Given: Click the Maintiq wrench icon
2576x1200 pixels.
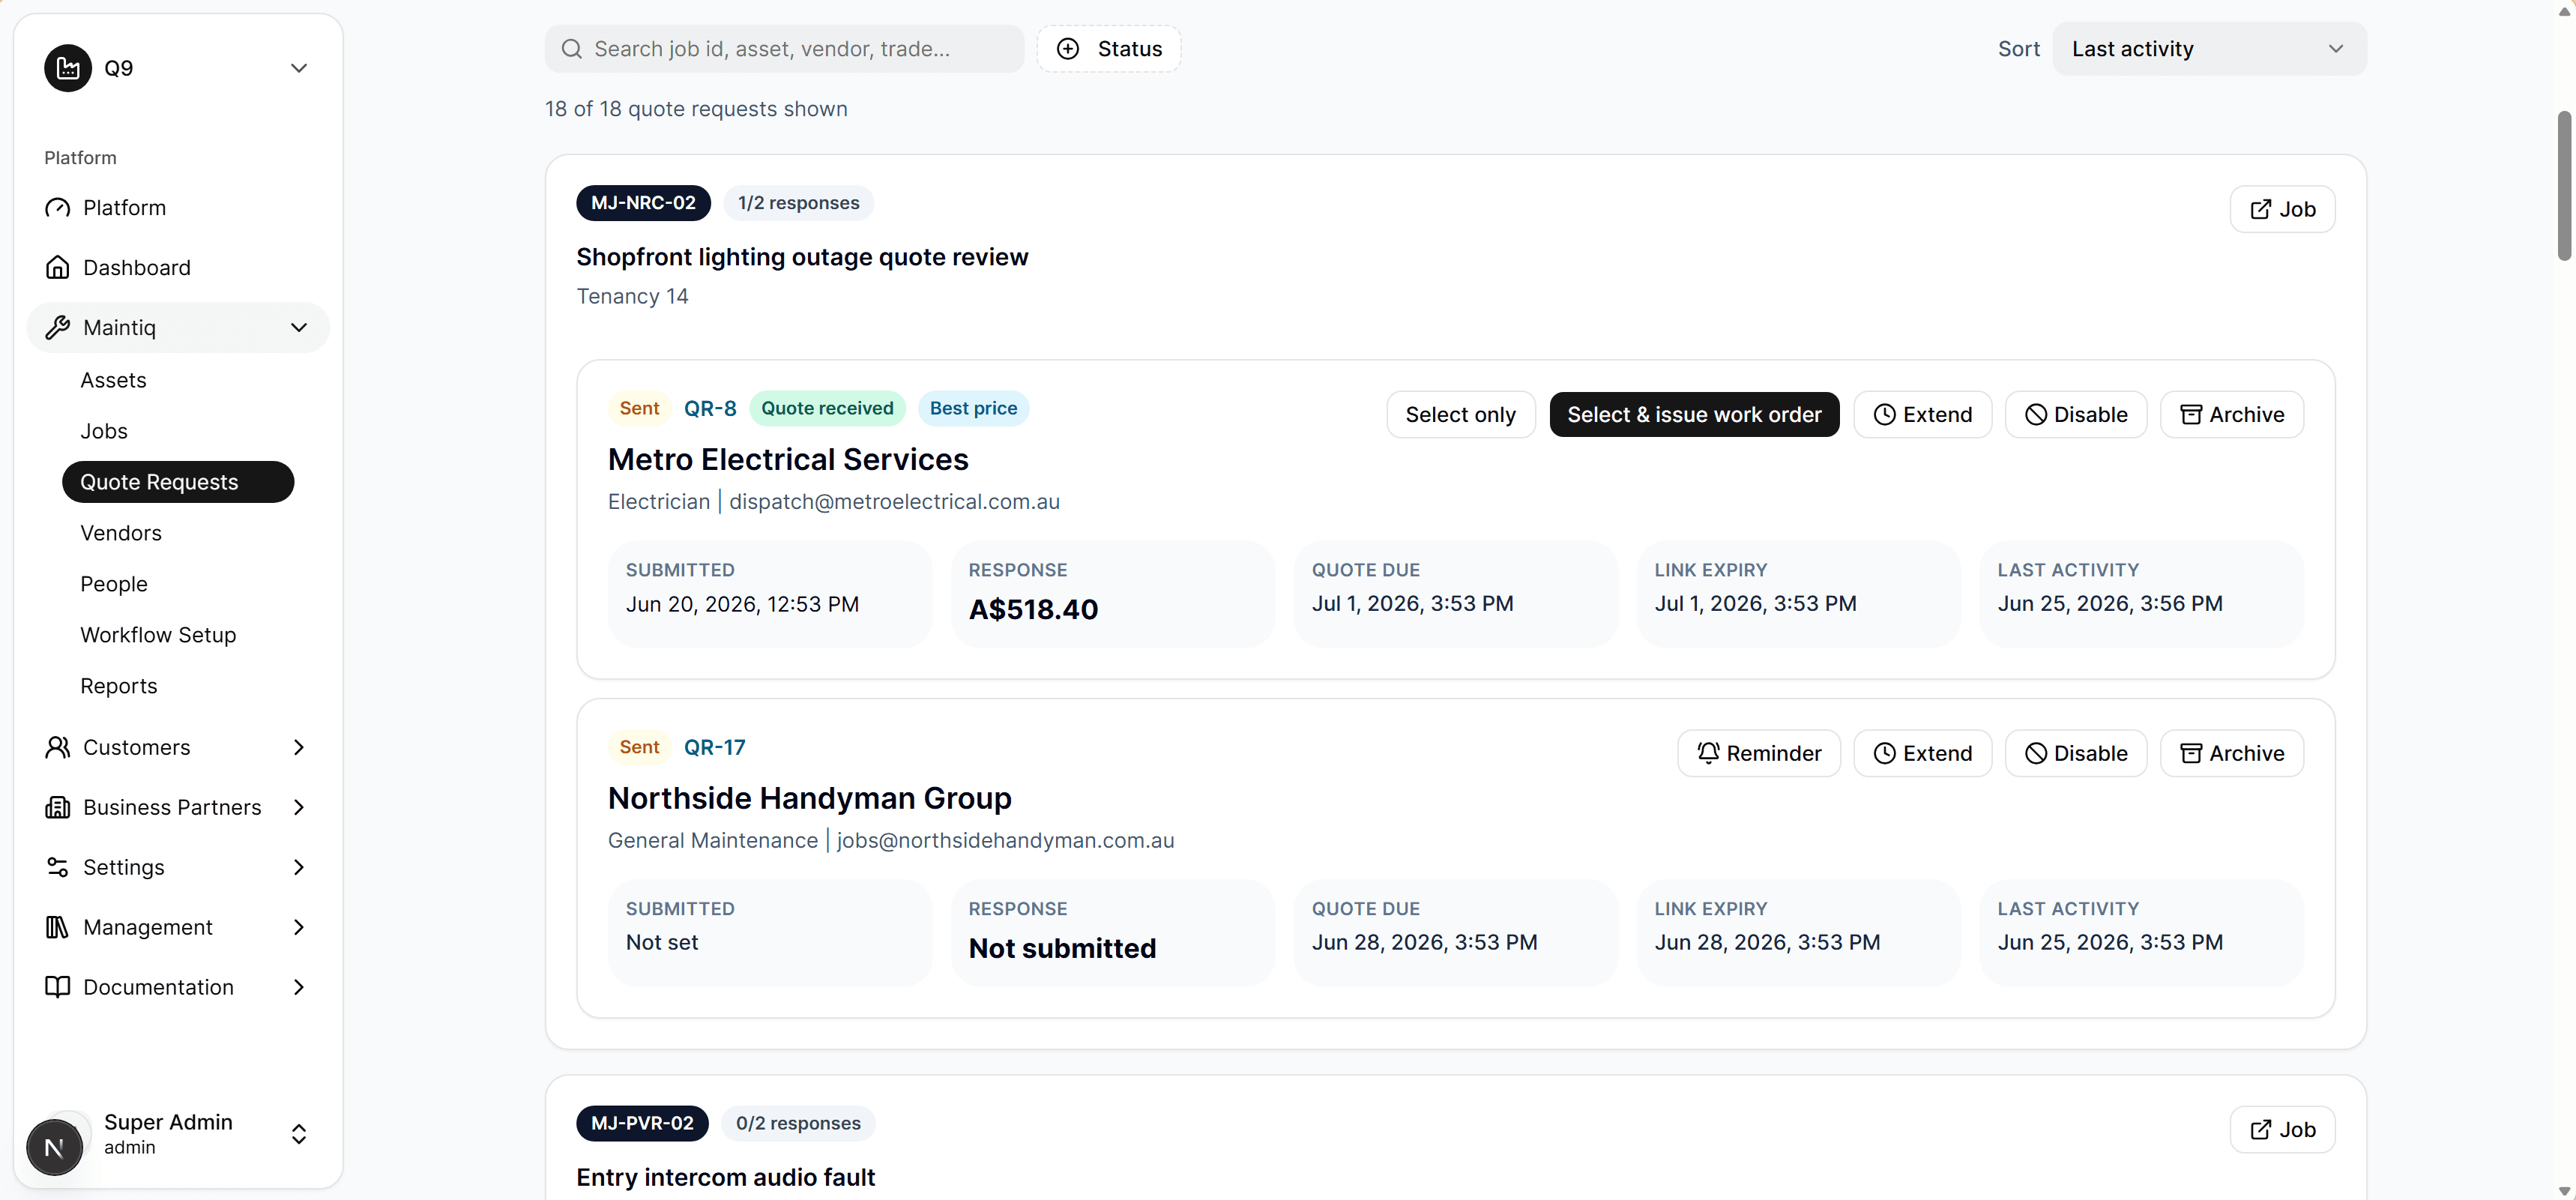Looking at the screenshot, I should [58, 328].
